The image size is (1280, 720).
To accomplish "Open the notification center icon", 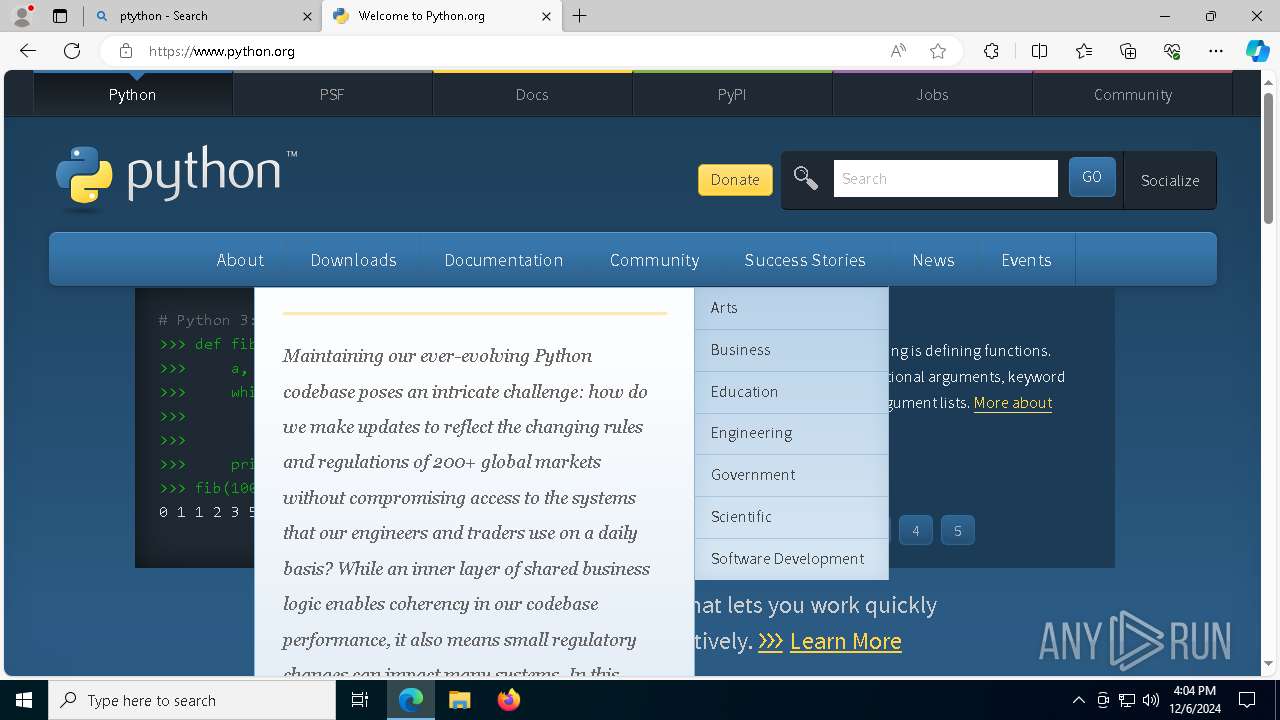I will coord(1247,700).
